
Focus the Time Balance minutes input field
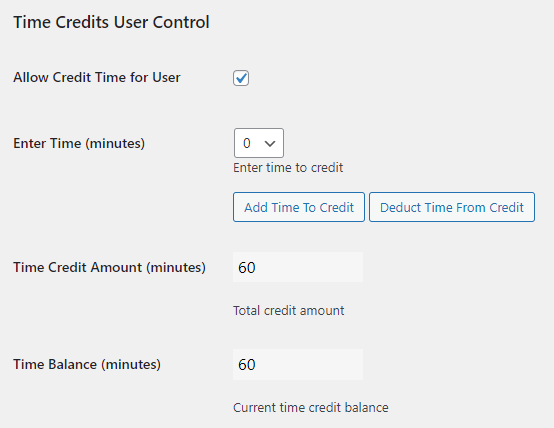[x=298, y=364]
